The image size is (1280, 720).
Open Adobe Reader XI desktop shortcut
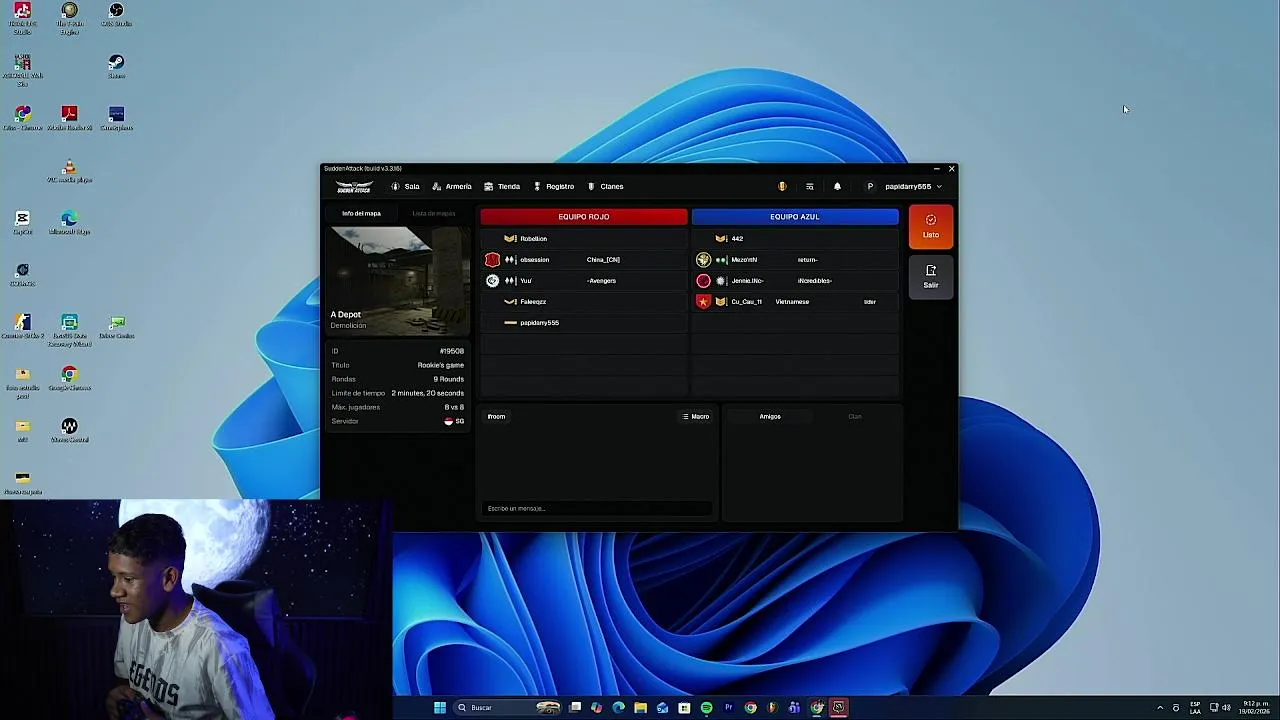[x=69, y=119]
